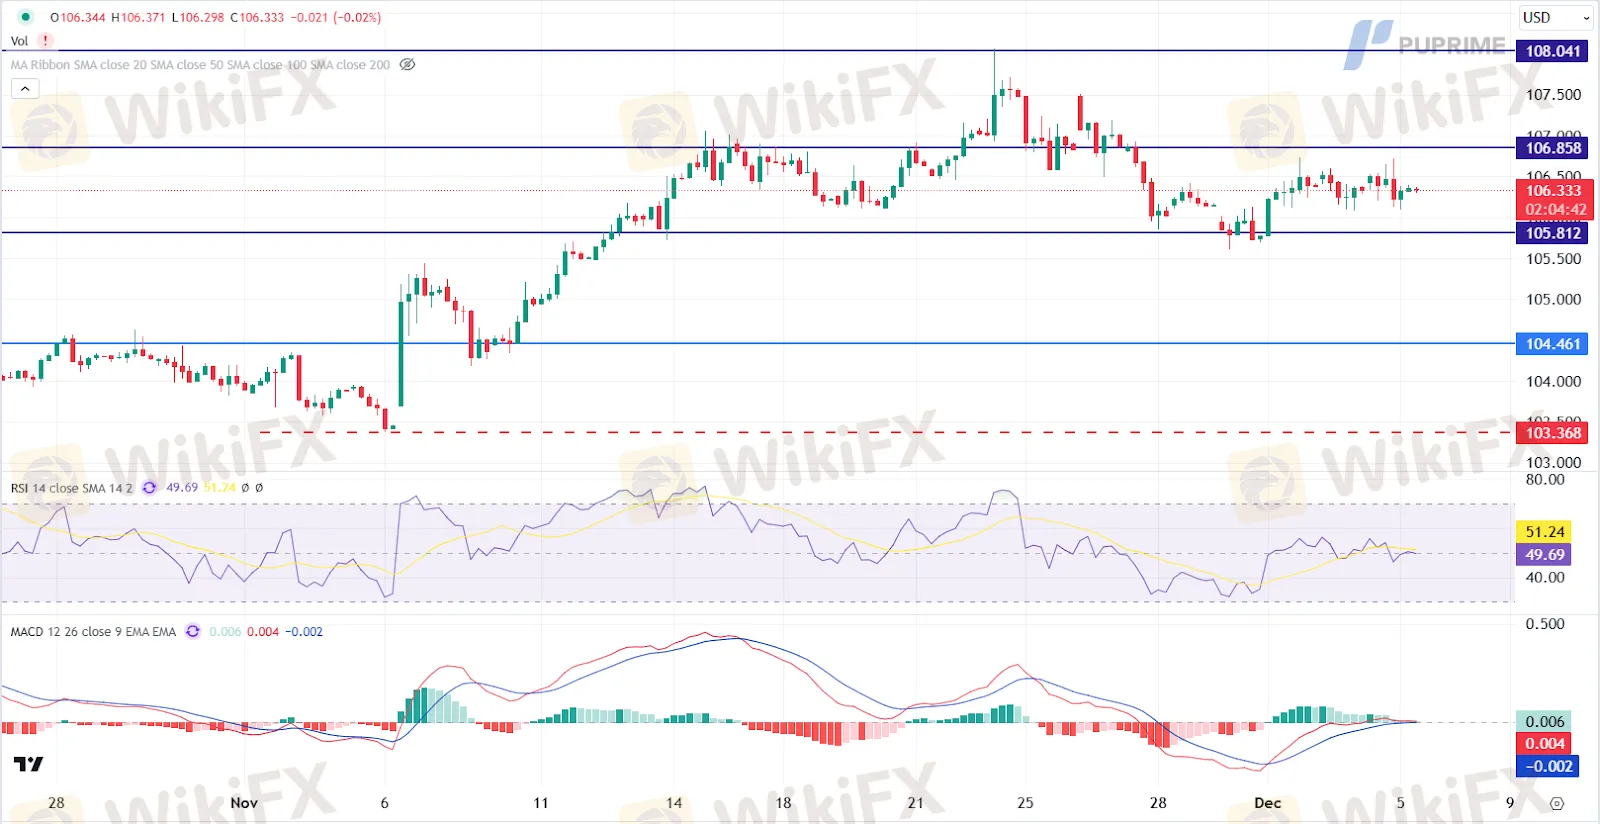Click the 80.00 RSI scale value

pyautogui.click(x=1545, y=480)
